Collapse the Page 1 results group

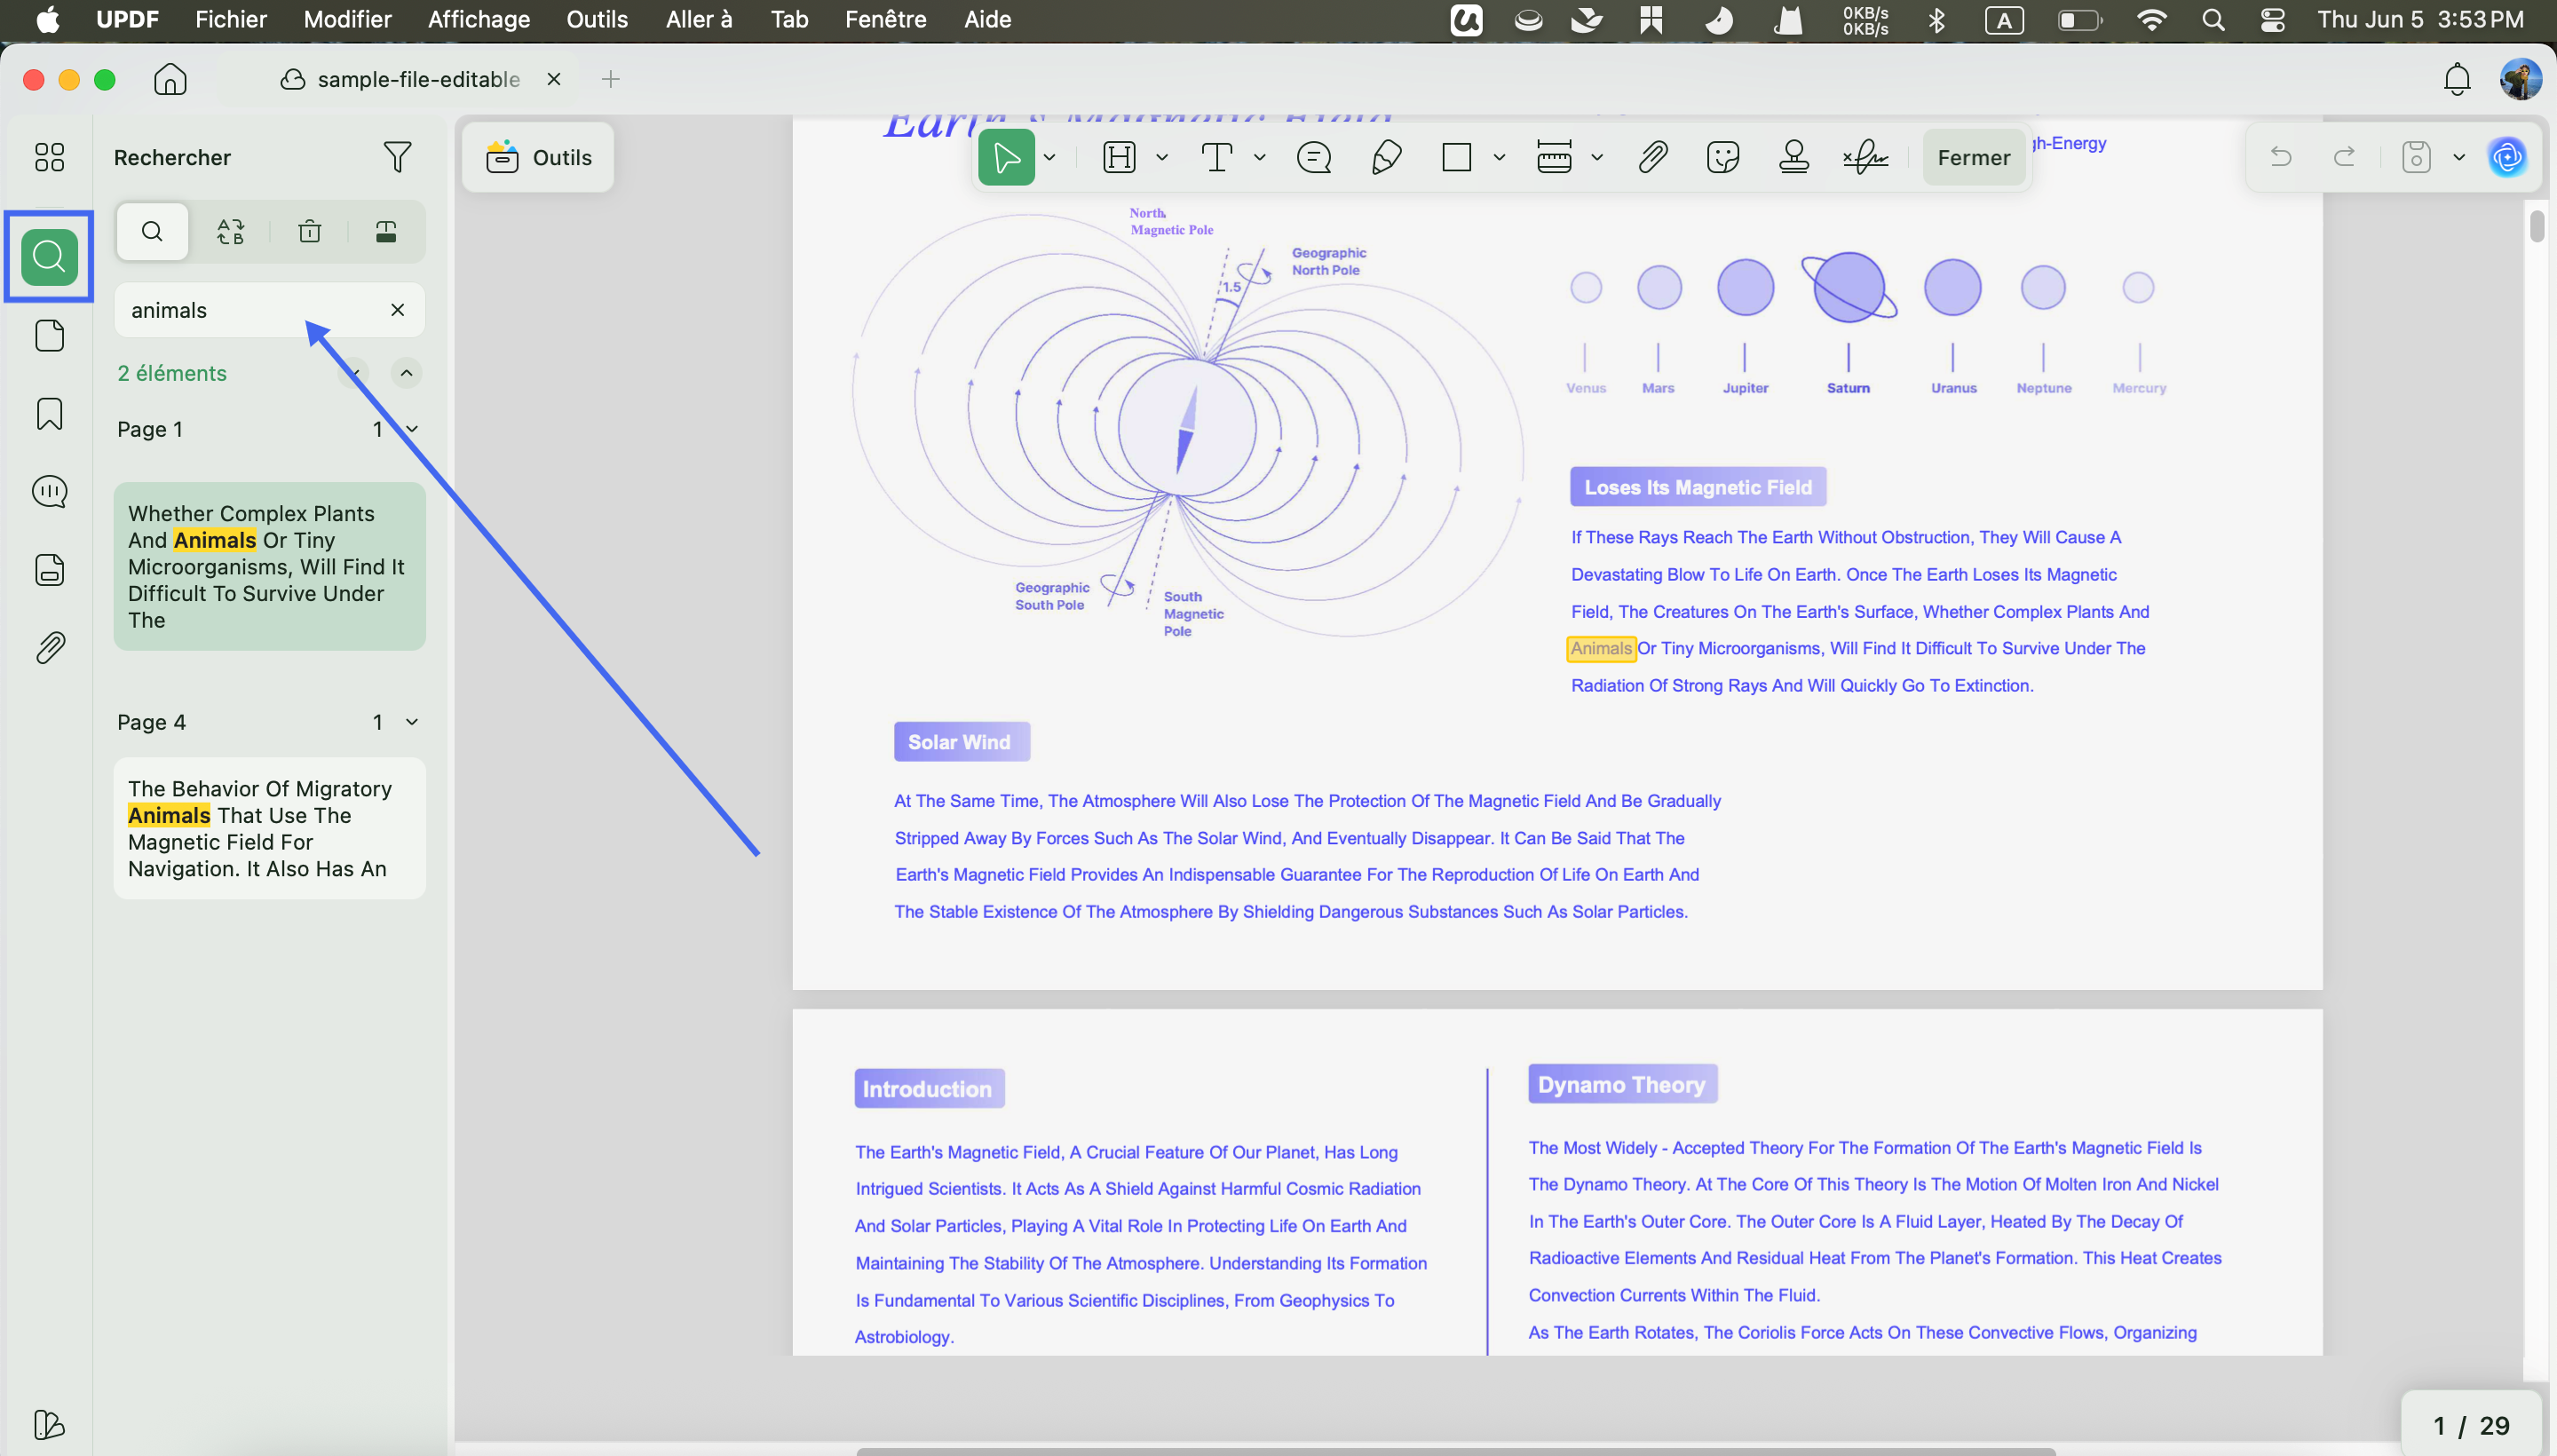pos(411,429)
